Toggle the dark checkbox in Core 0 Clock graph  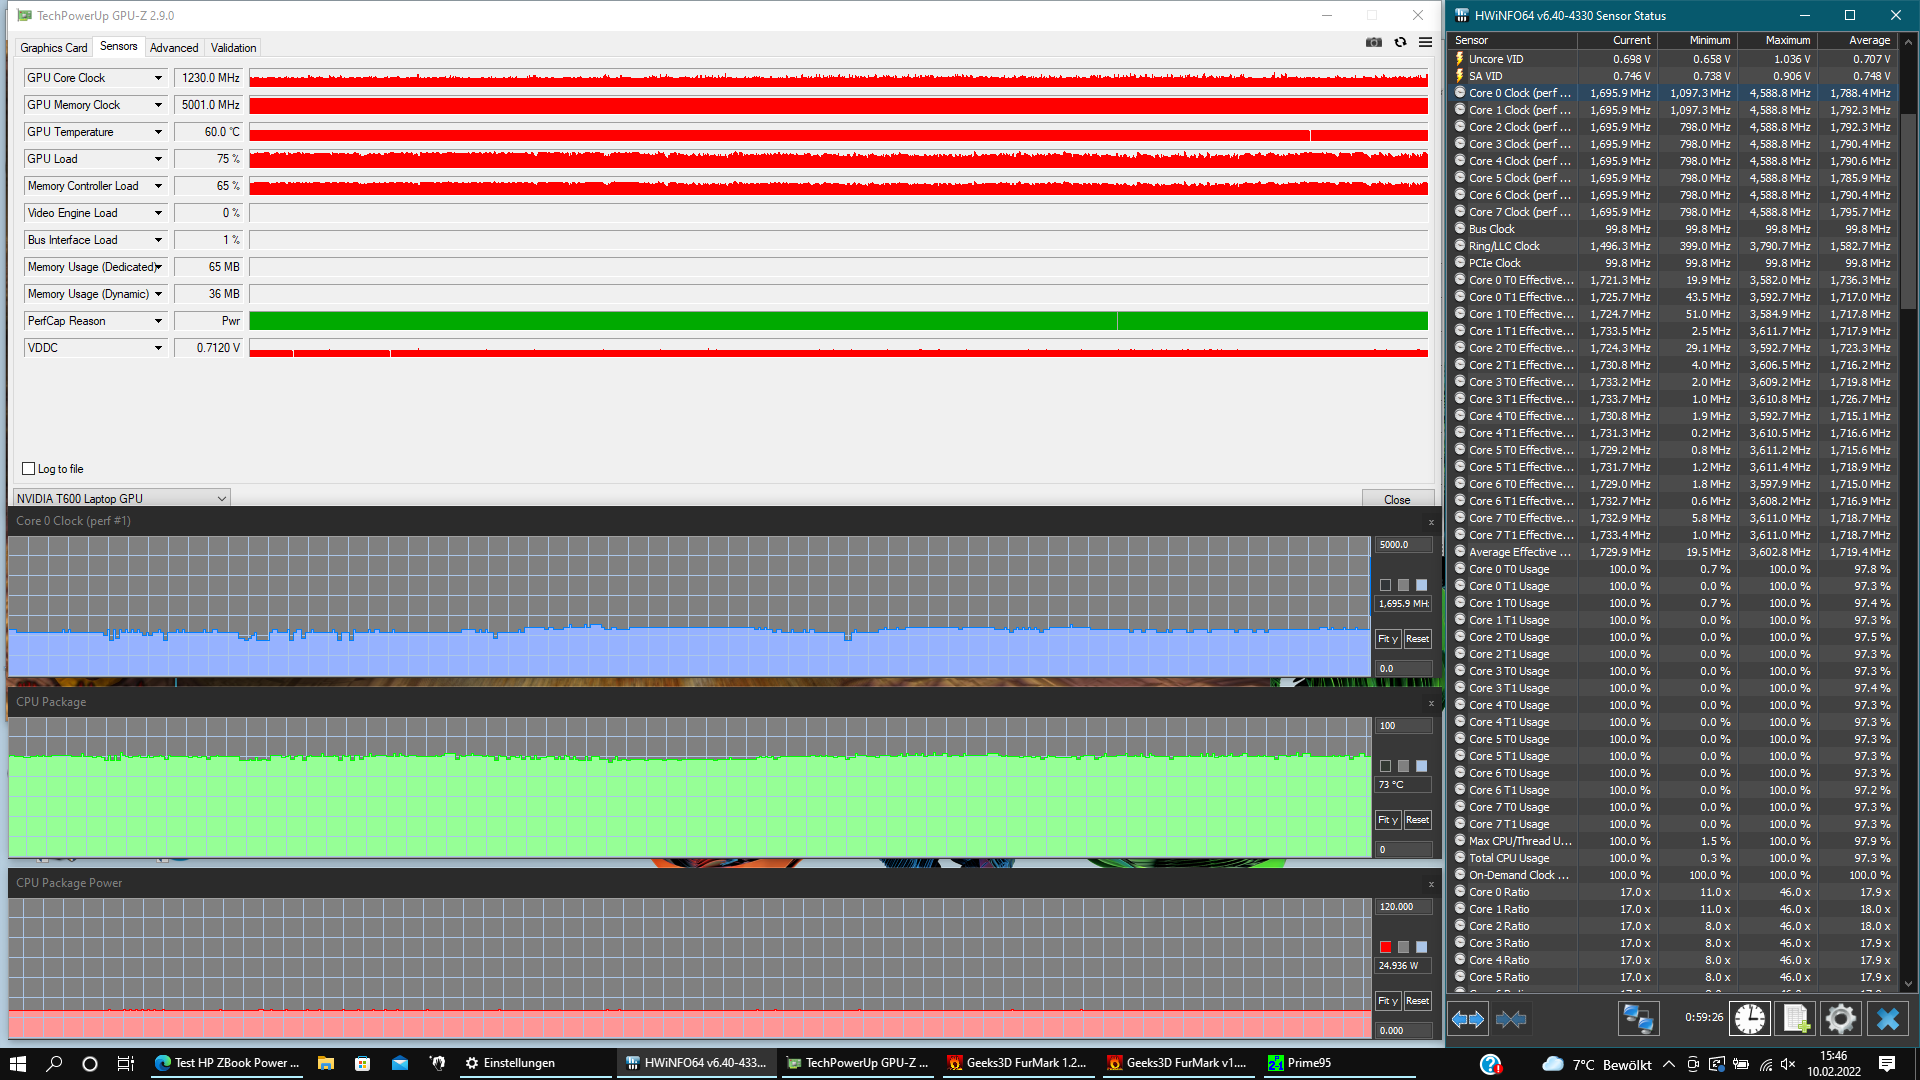1385,586
